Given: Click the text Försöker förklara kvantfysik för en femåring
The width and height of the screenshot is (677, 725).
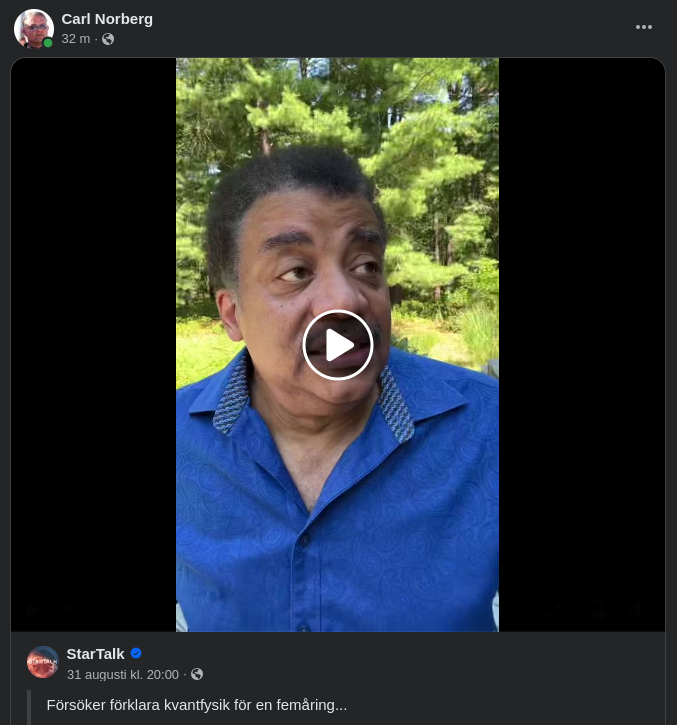Looking at the screenshot, I should pos(197,705).
